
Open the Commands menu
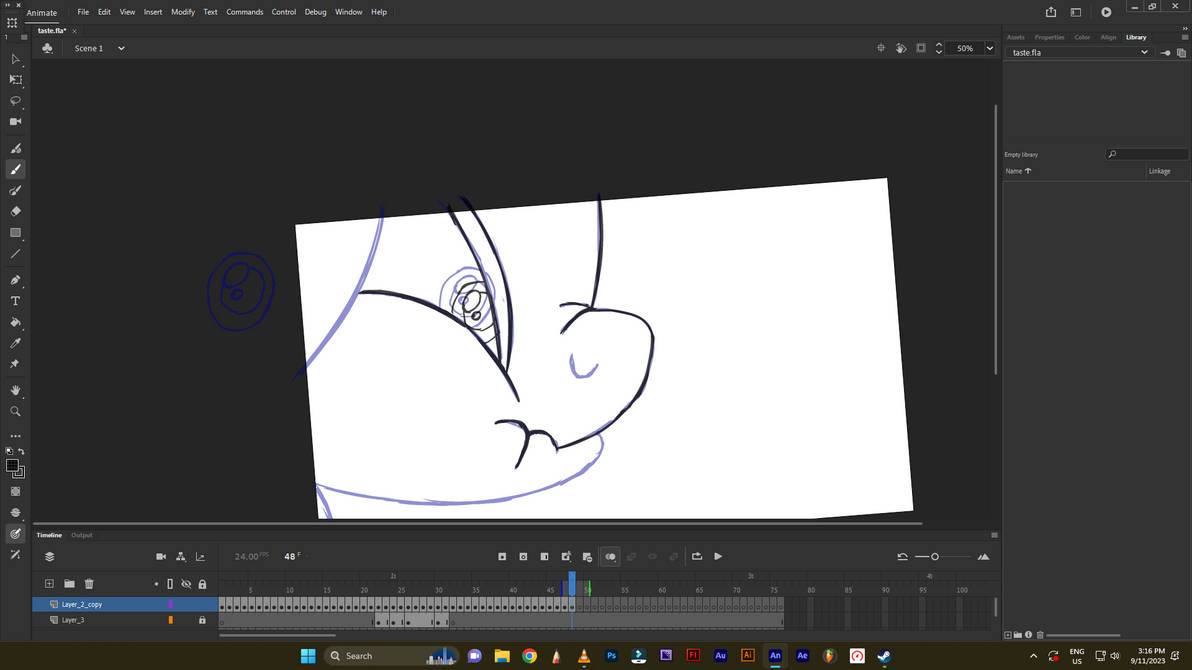[245, 12]
